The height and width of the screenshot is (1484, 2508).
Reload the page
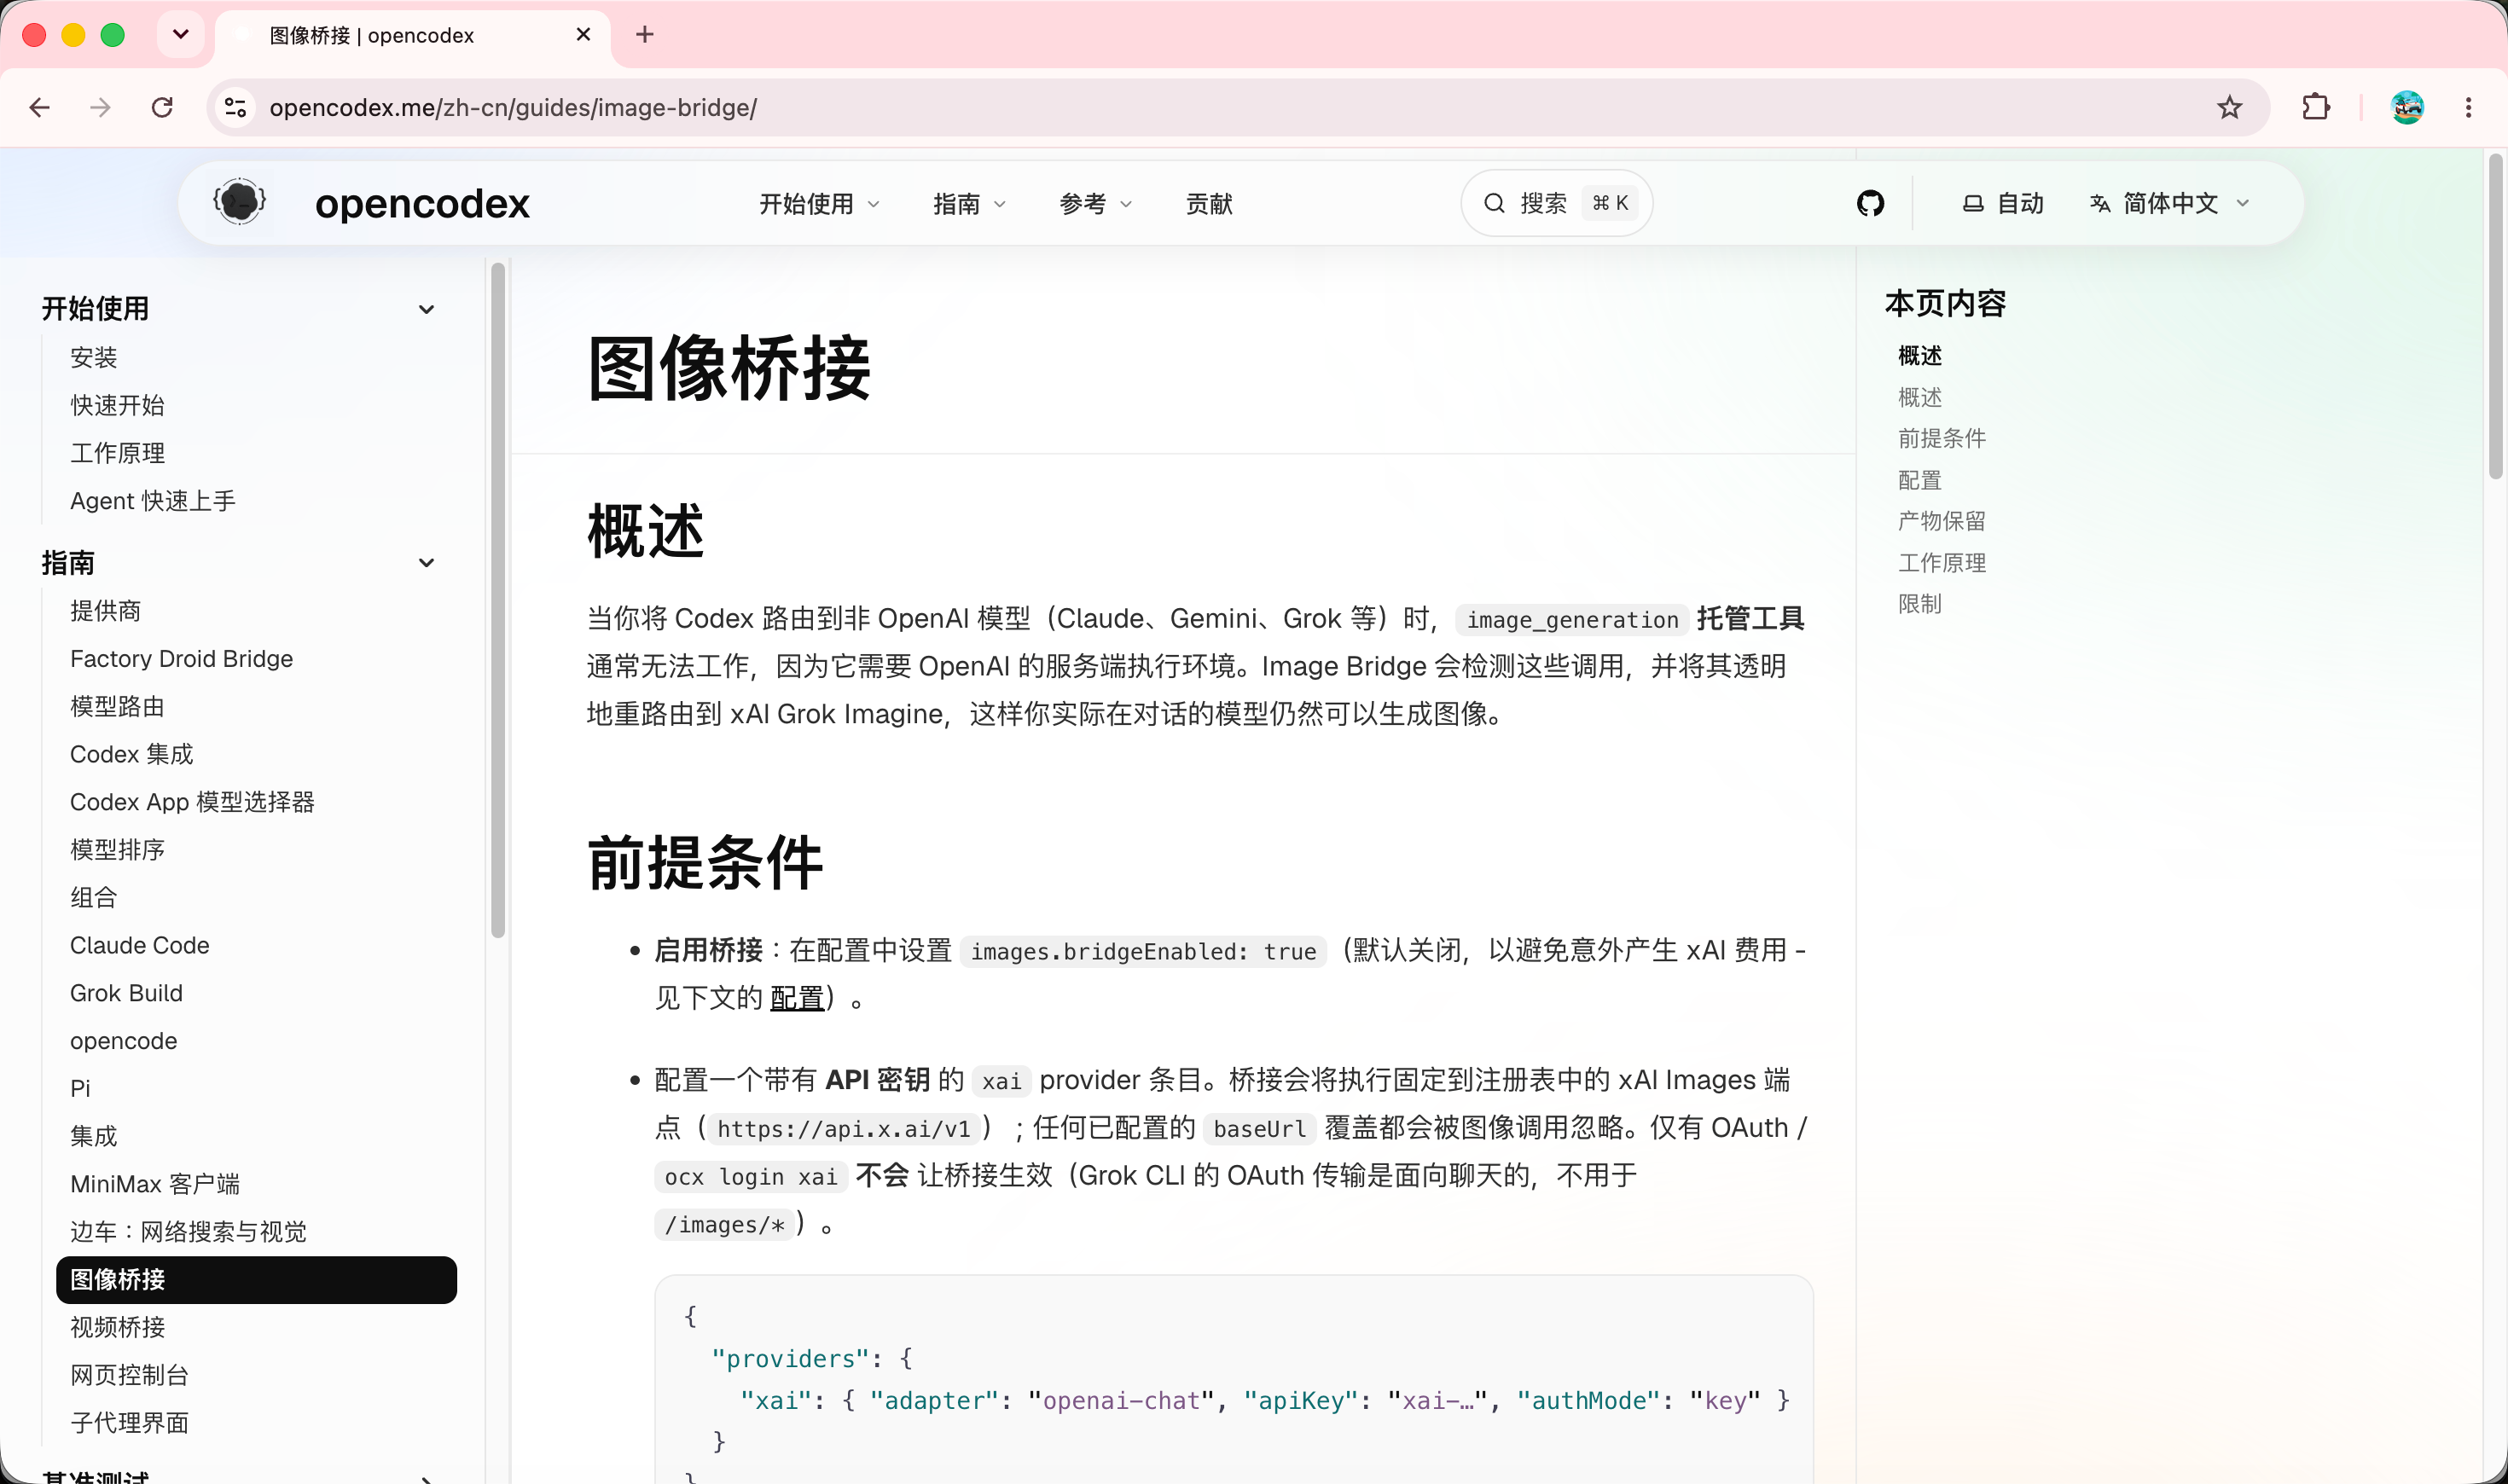tap(162, 107)
